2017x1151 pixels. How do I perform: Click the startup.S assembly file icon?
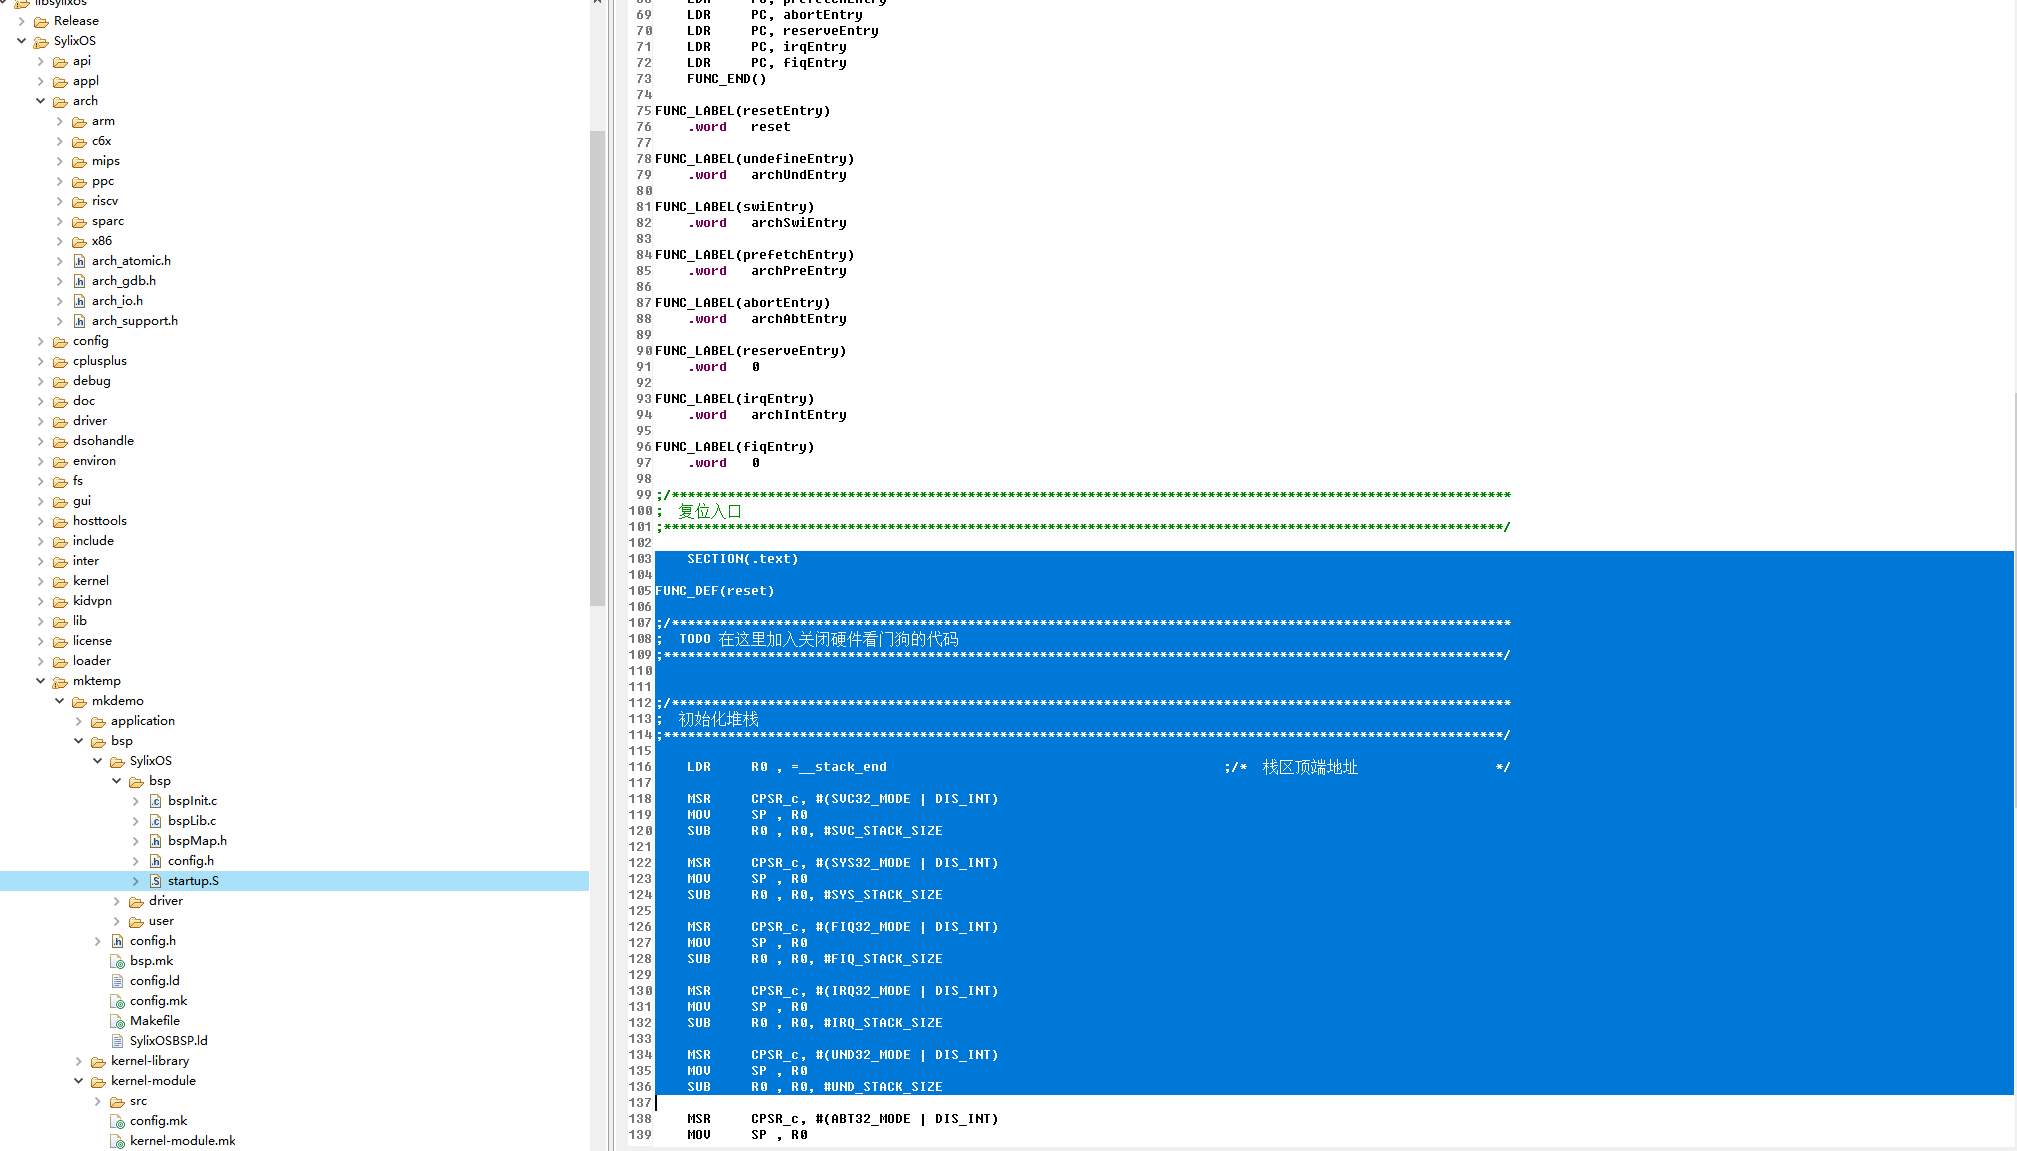155,881
